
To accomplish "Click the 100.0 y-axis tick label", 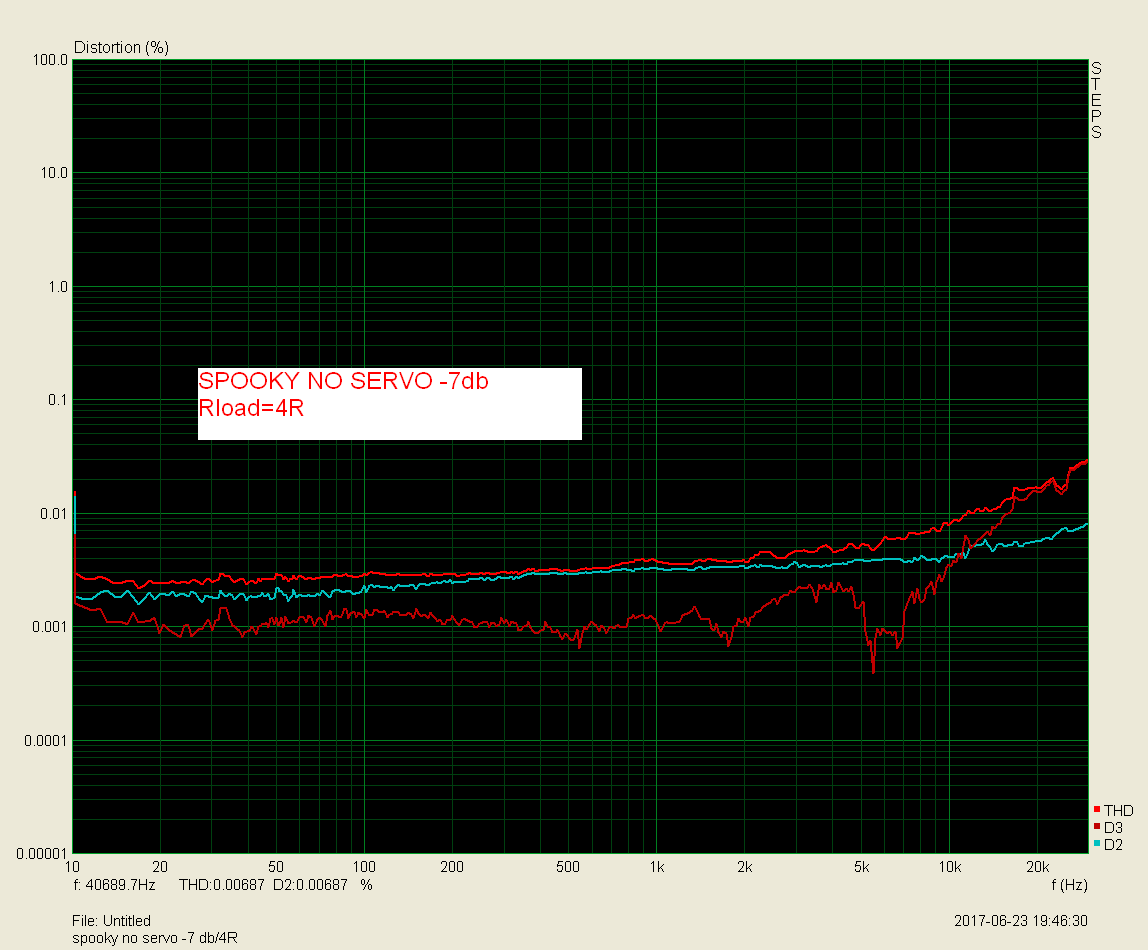I will point(50,60).
